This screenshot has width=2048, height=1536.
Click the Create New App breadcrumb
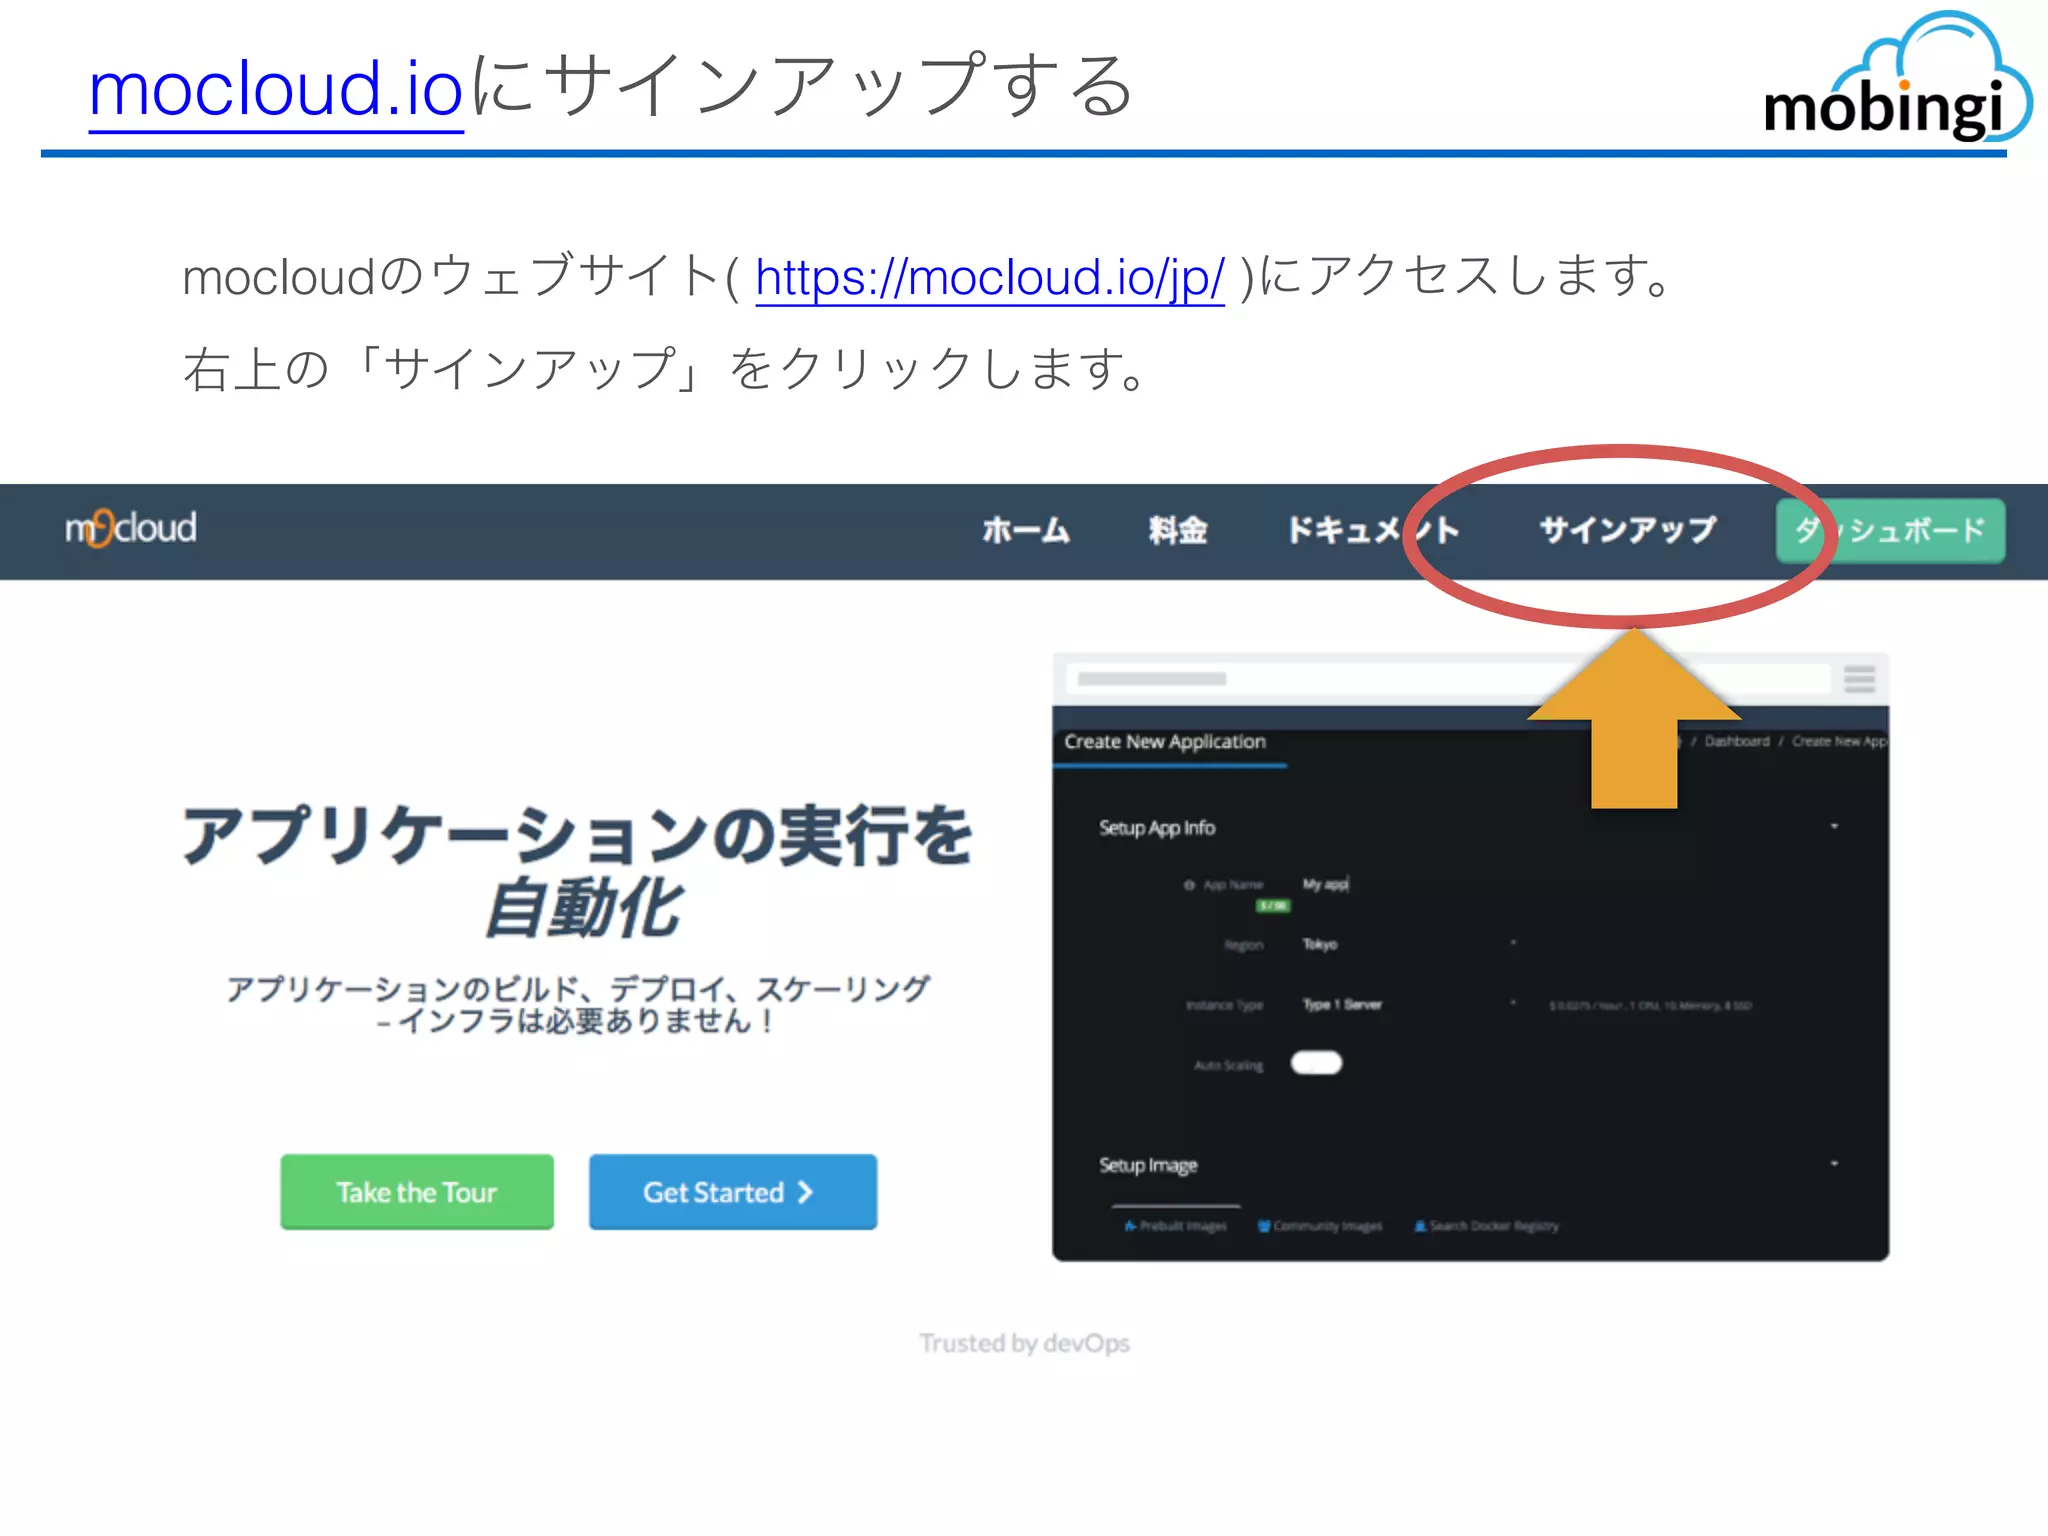click(x=1839, y=741)
